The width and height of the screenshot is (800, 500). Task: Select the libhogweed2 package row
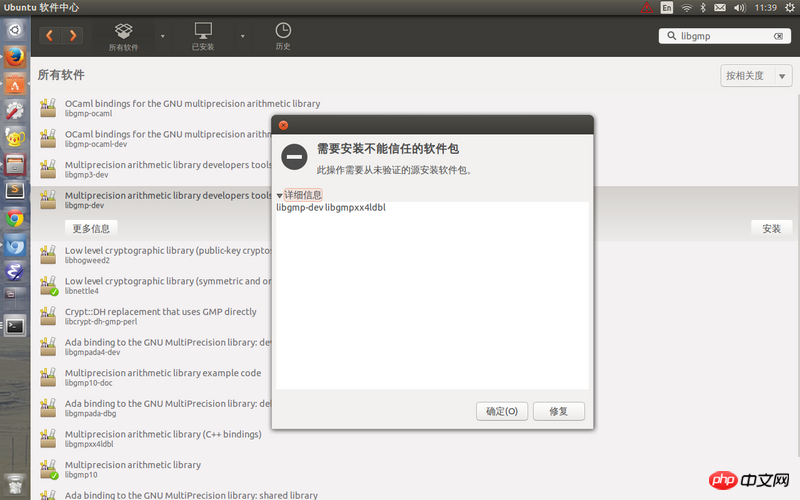(153, 255)
